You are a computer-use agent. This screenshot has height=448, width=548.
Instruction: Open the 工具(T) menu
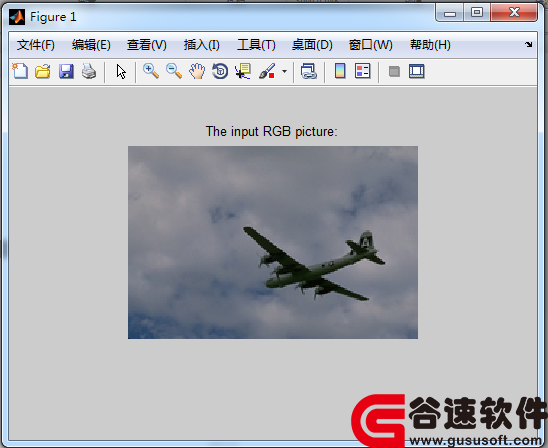(256, 45)
